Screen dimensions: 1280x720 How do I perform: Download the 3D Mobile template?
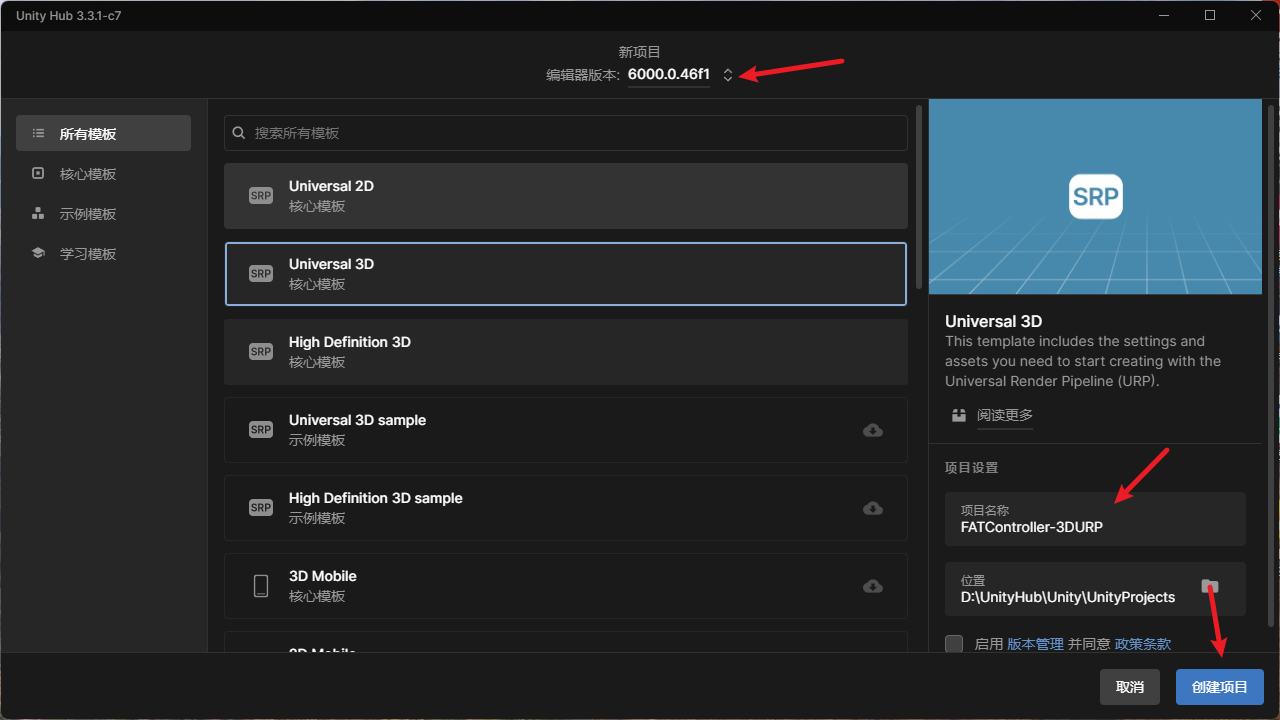pyautogui.click(x=873, y=586)
